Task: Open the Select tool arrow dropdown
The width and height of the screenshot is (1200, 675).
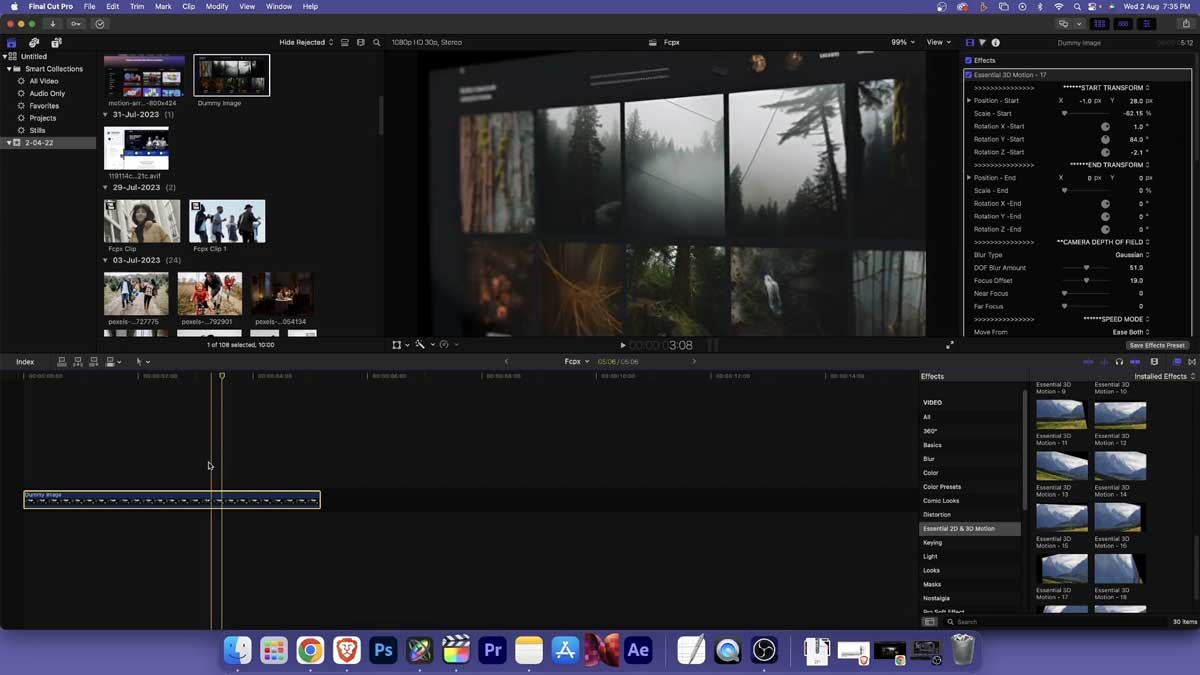Action: click(142, 362)
